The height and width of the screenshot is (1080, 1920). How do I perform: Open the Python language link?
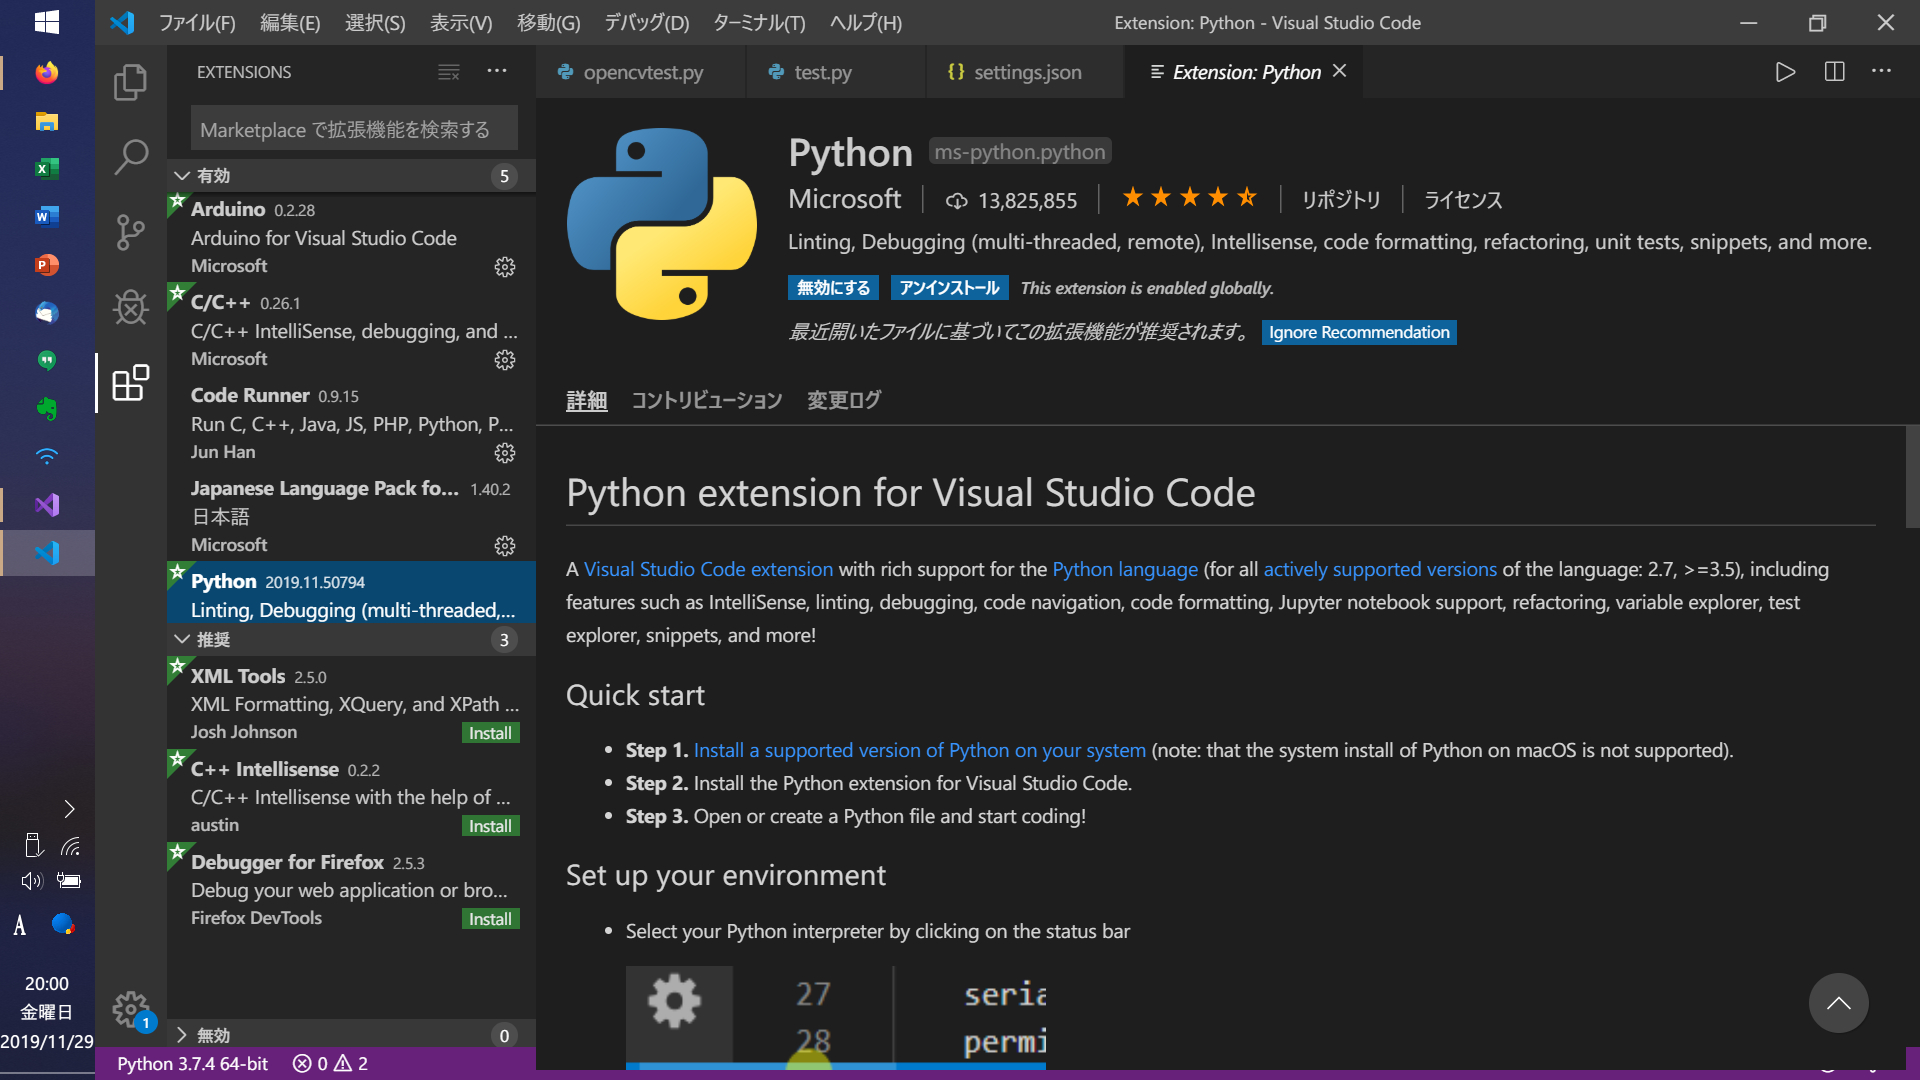click(x=1124, y=569)
